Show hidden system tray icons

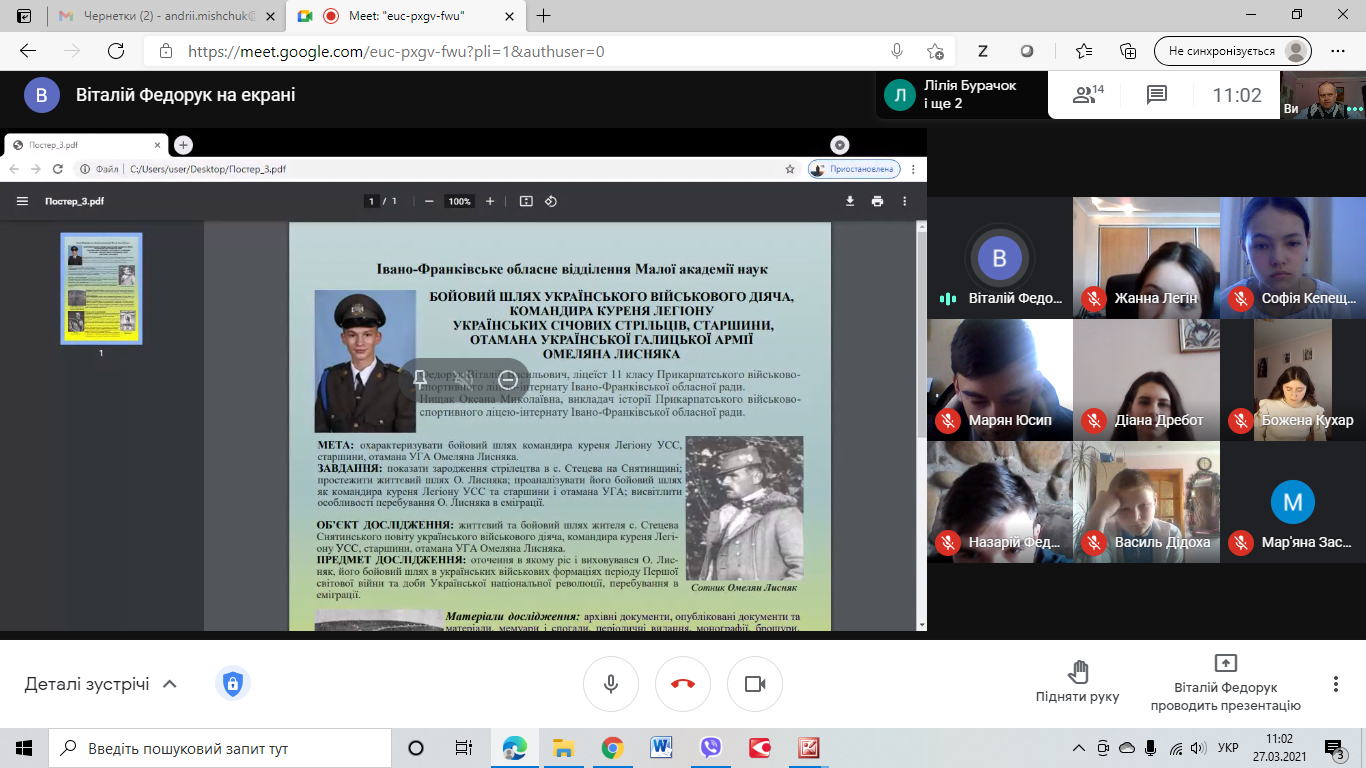click(x=1079, y=748)
